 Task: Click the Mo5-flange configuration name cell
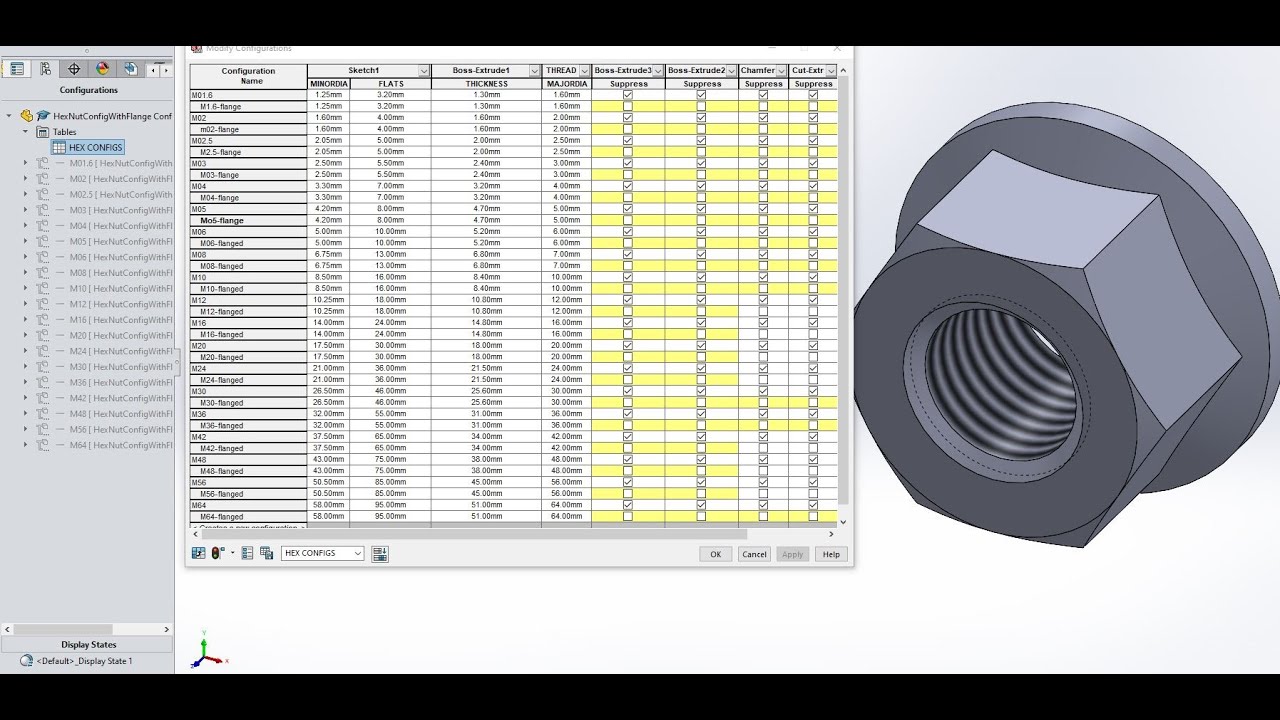click(x=248, y=221)
